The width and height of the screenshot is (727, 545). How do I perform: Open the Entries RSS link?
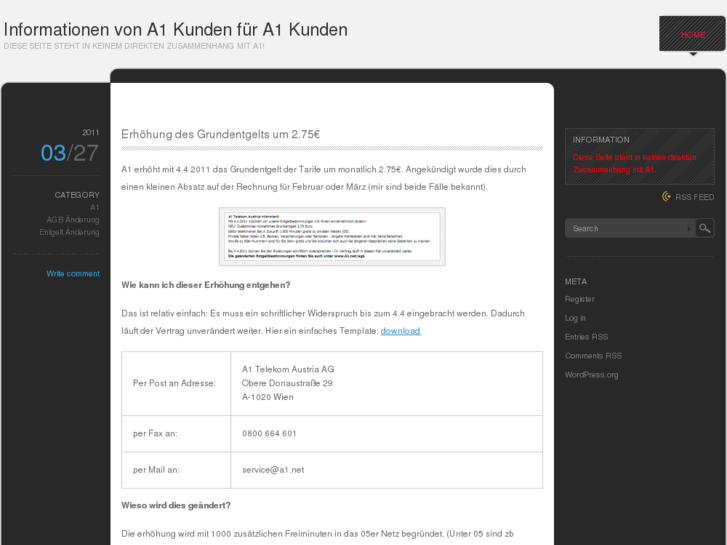(x=586, y=337)
